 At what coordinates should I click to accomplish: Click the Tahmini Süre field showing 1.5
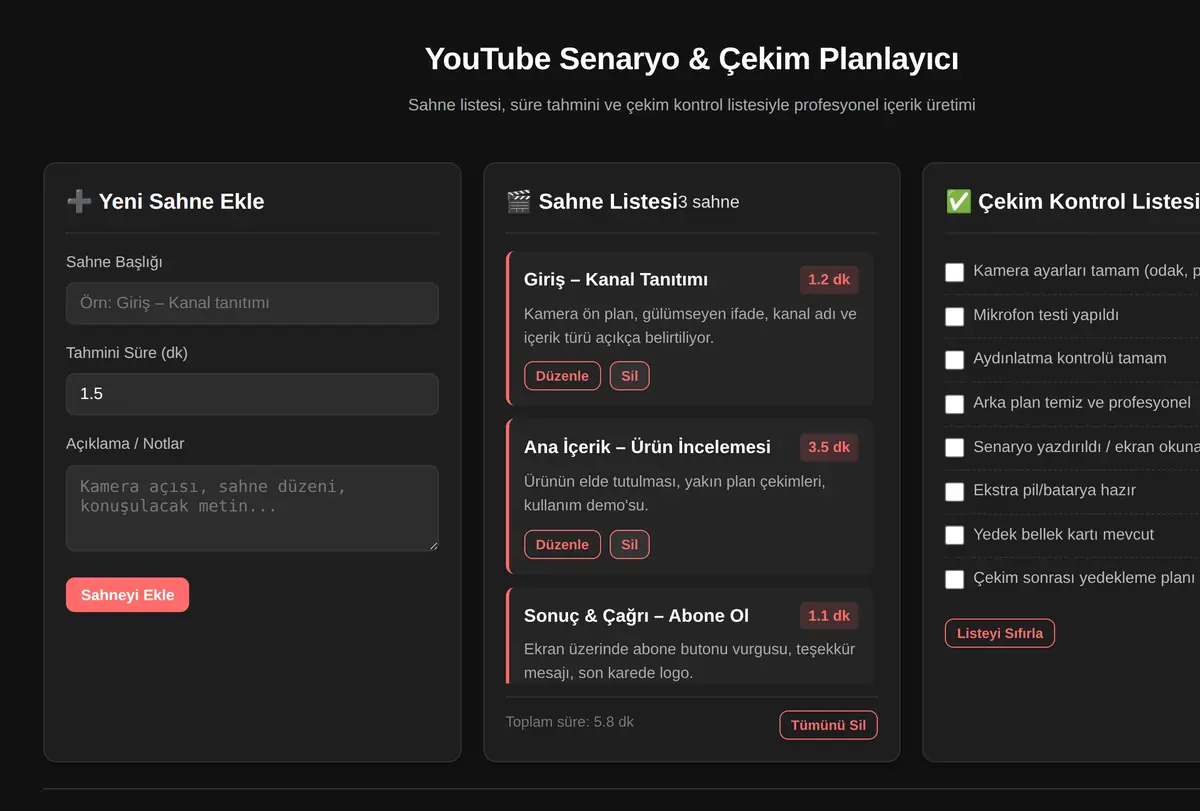pyautogui.click(x=252, y=394)
